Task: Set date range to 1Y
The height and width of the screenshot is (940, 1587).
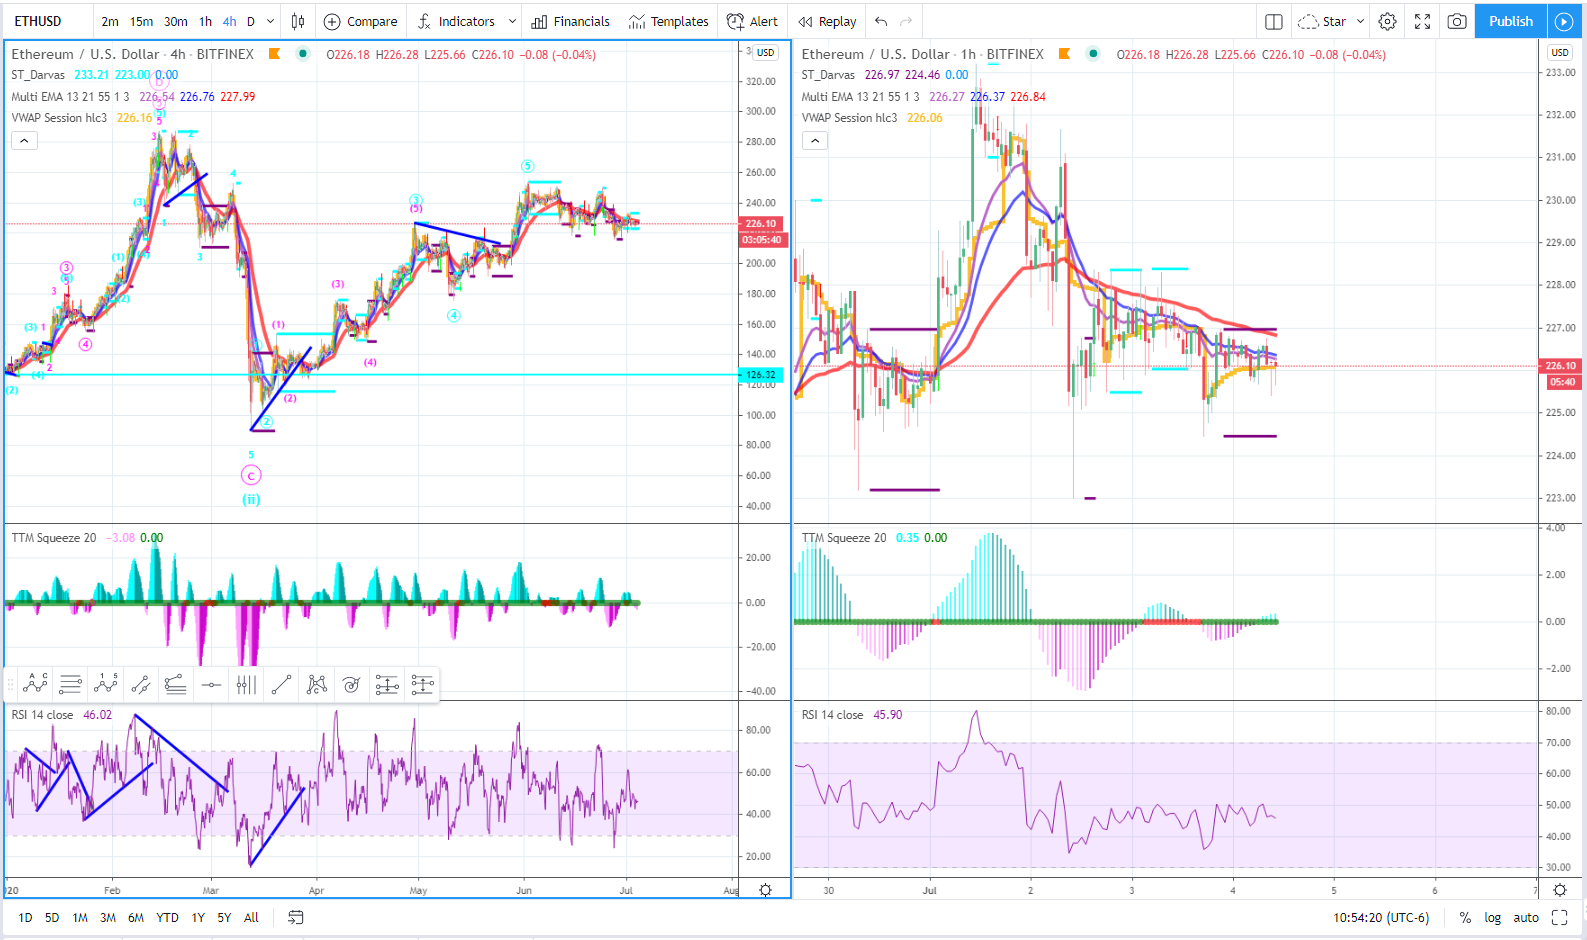Action: coord(198,917)
